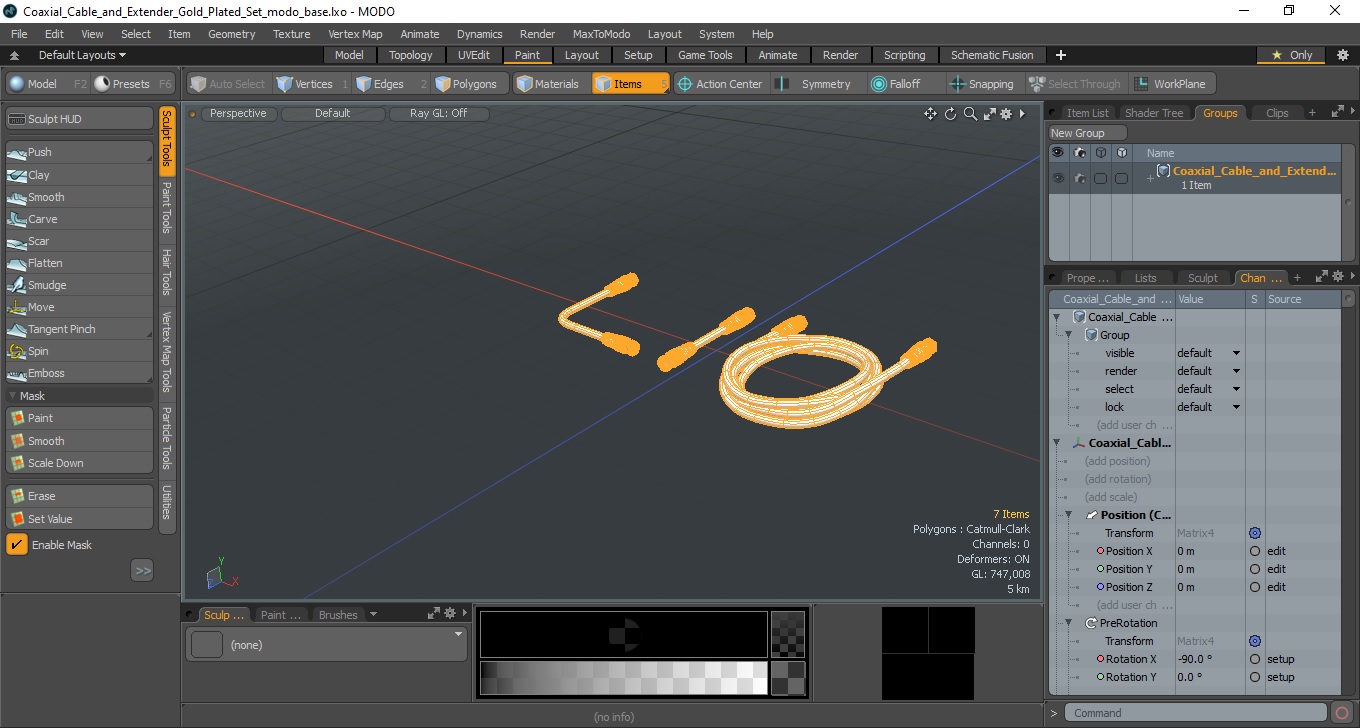Toggle the Enable Mask checkbox
Image resolution: width=1360 pixels, height=728 pixels.
[17, 545]
